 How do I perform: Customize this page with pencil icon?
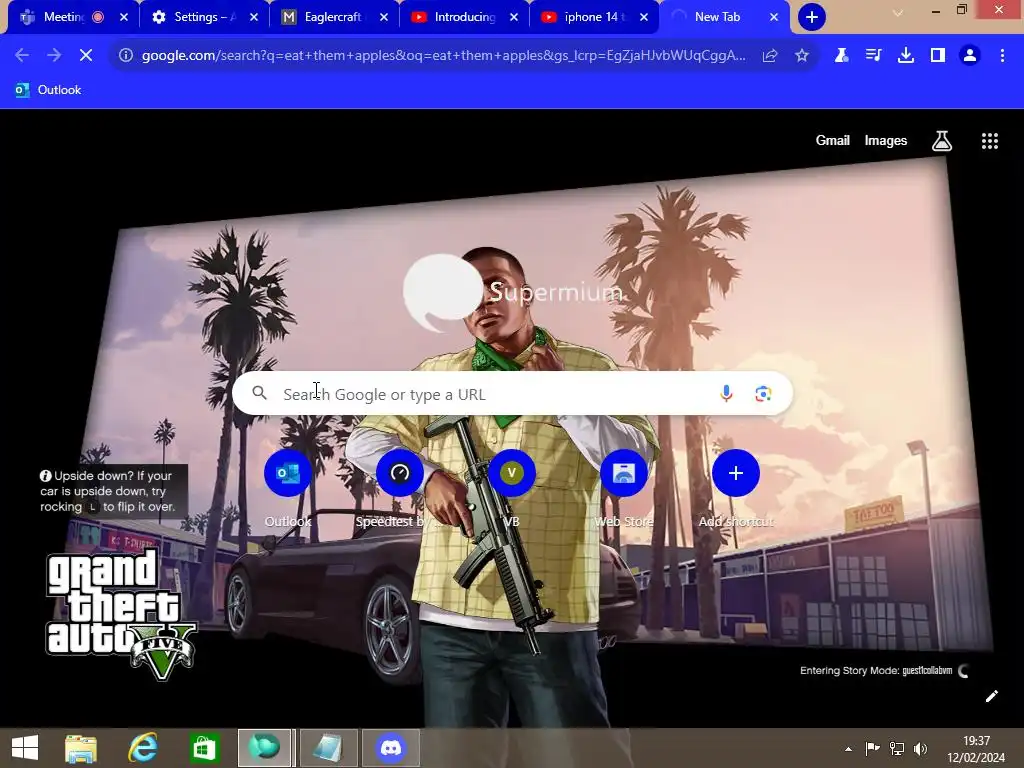coord(991,696)
